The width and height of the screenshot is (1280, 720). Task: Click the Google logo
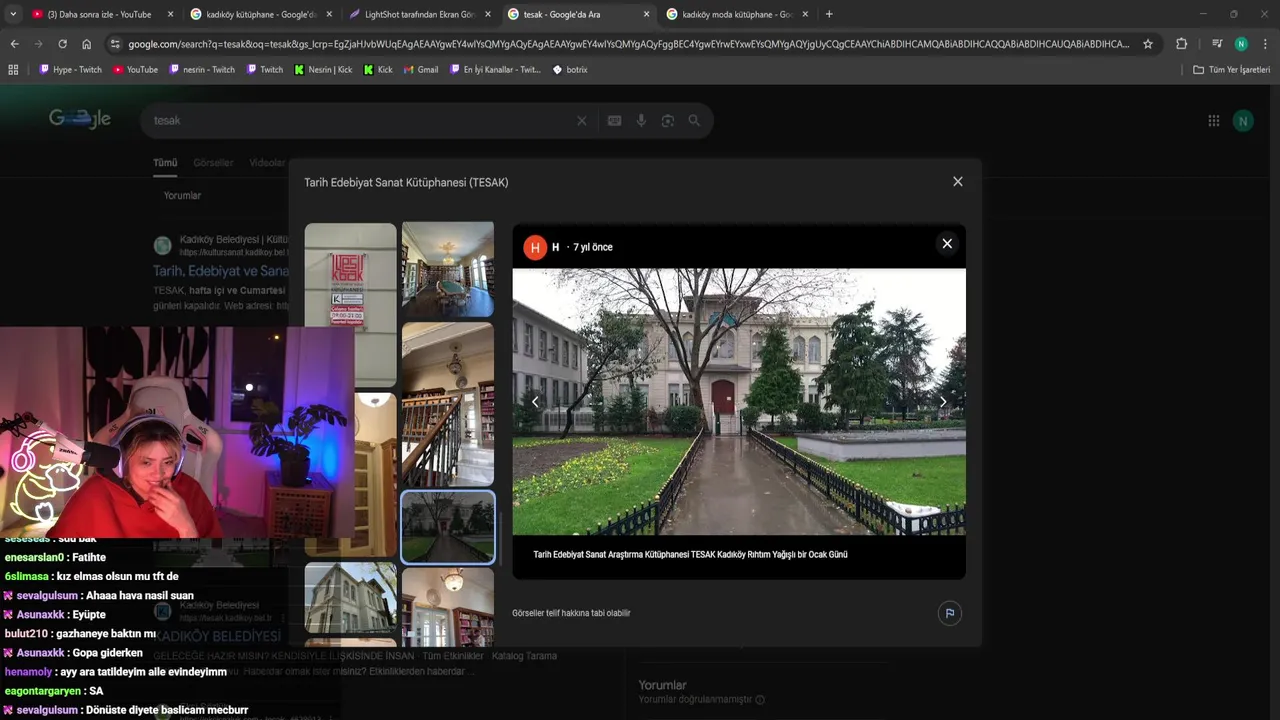pos(80,119)
